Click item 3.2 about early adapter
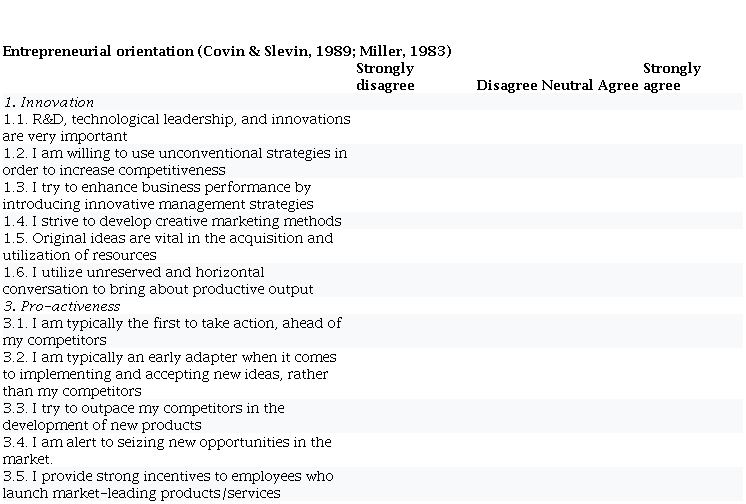 [x=169, y=373]
